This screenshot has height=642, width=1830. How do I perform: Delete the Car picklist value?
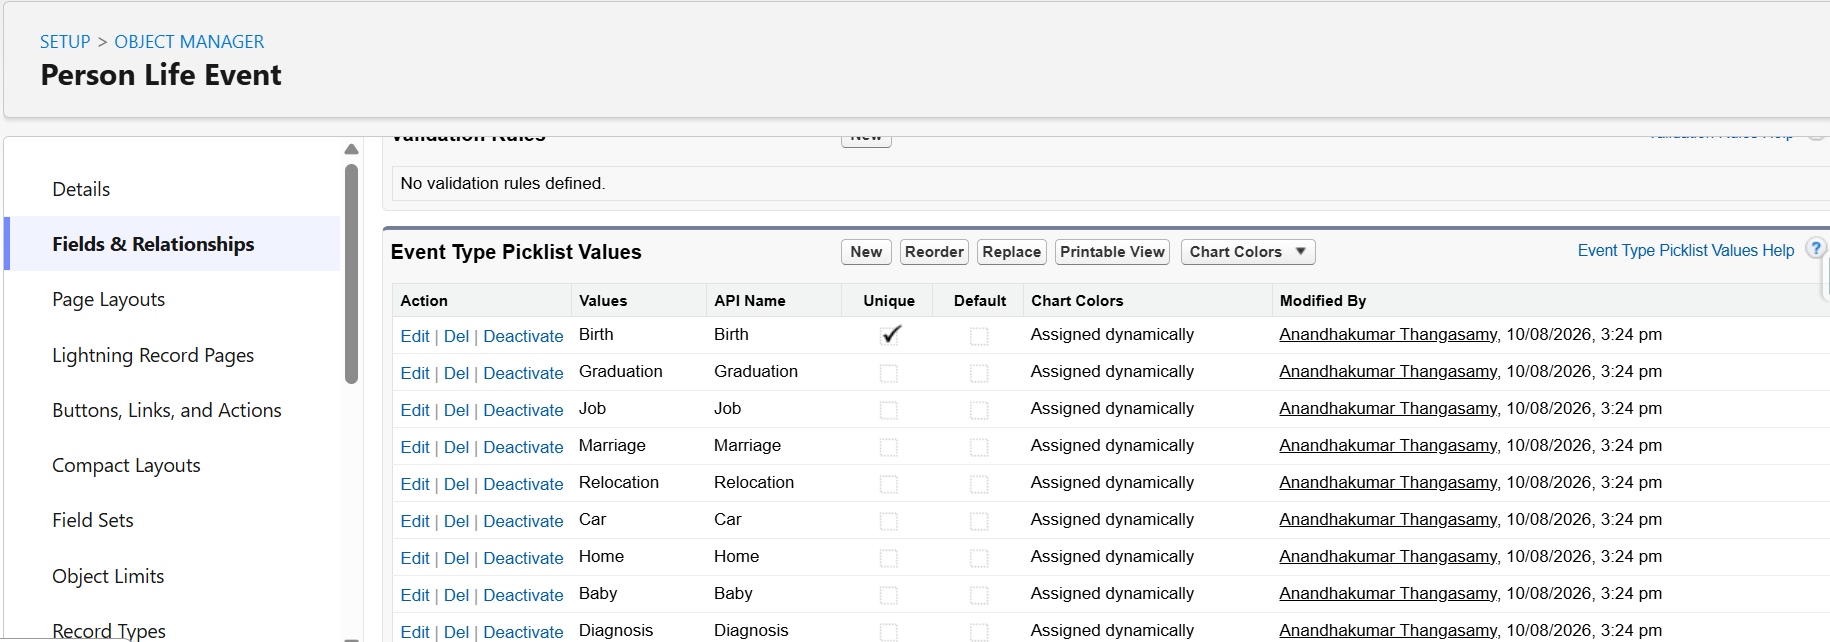click(x=456, y=521)
